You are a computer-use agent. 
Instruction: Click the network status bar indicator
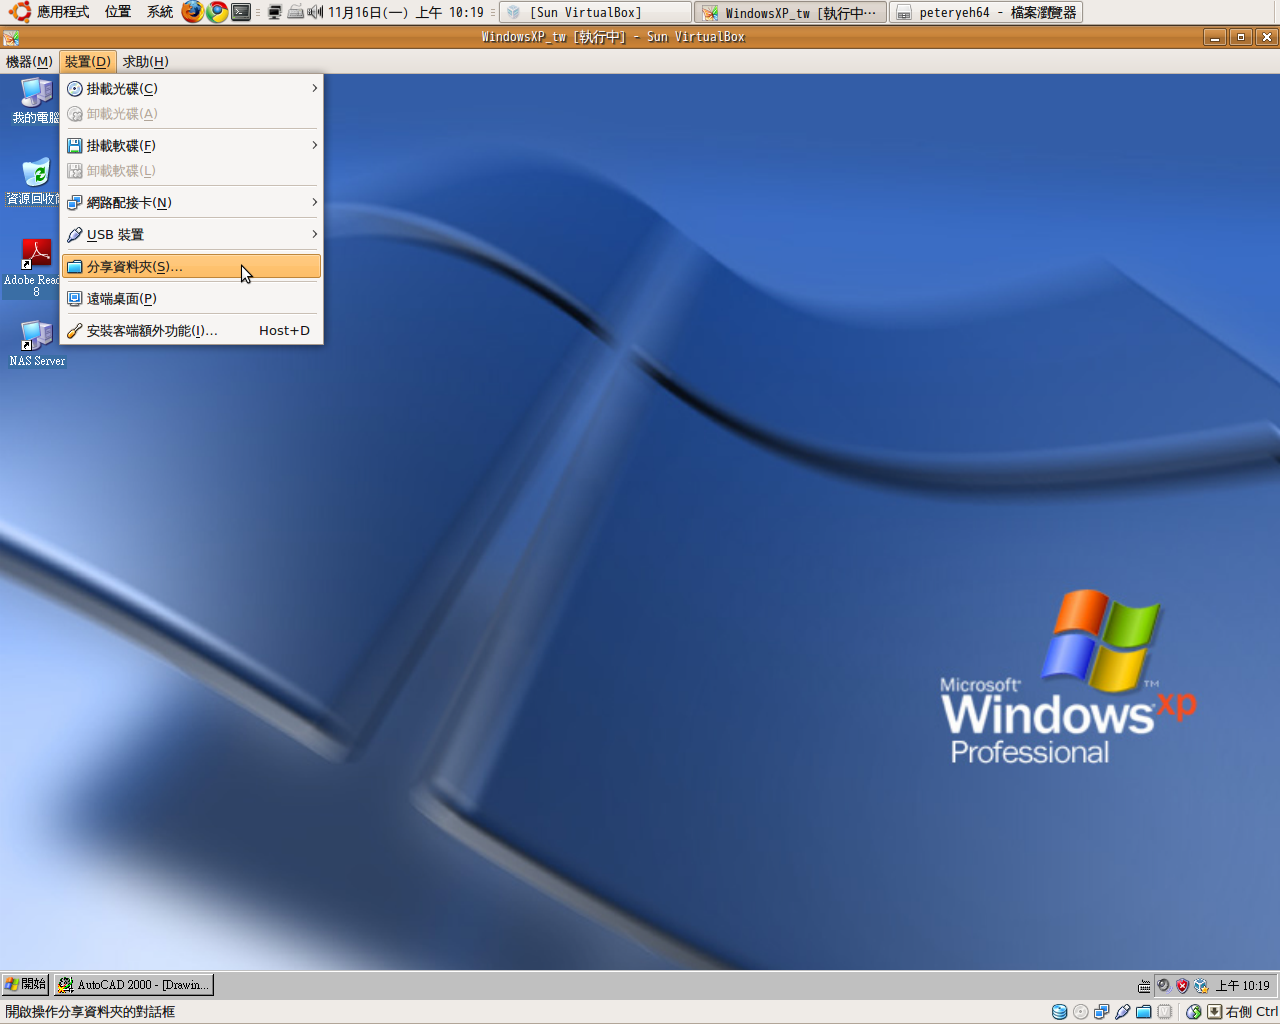pyautogui.click(x=1101, y=1012)
